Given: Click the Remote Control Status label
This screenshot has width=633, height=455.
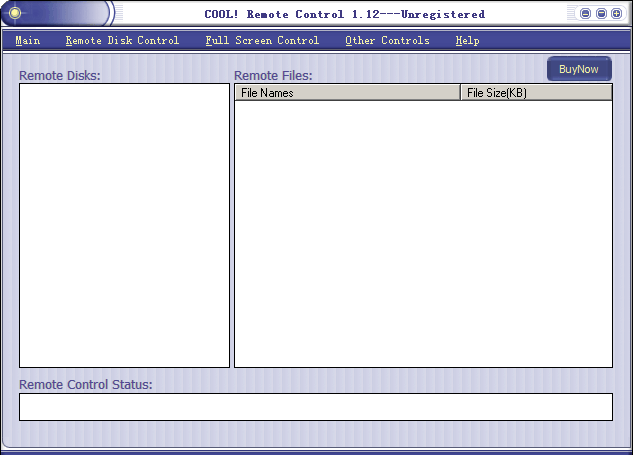Looking at the screenshot, I should (86, 384).
